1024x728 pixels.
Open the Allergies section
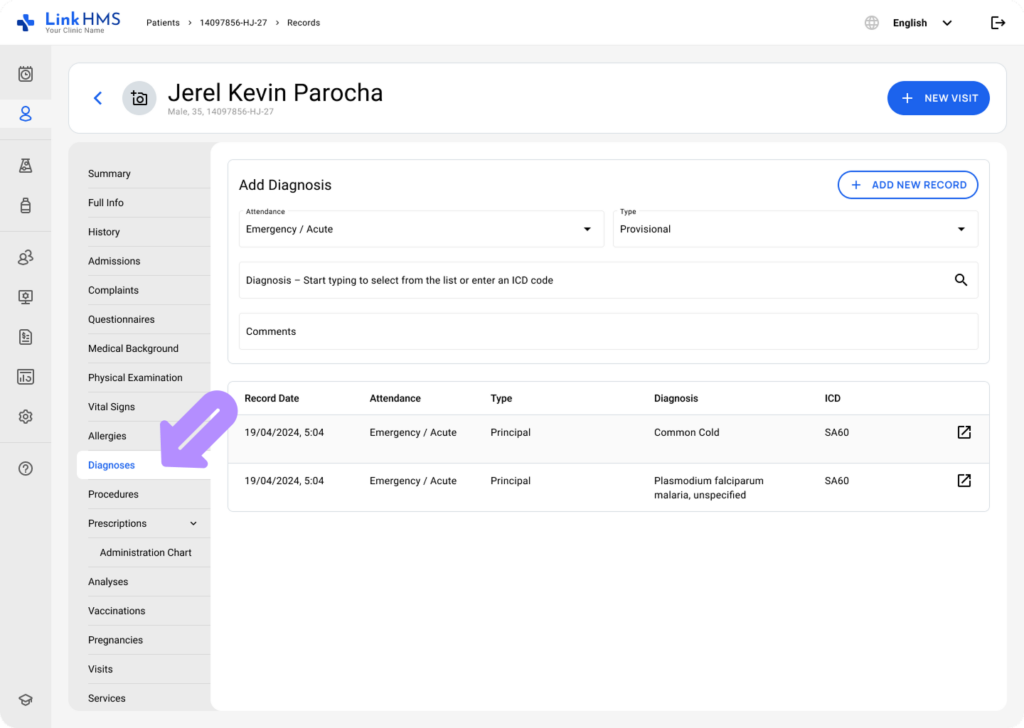tap(108, 436)
